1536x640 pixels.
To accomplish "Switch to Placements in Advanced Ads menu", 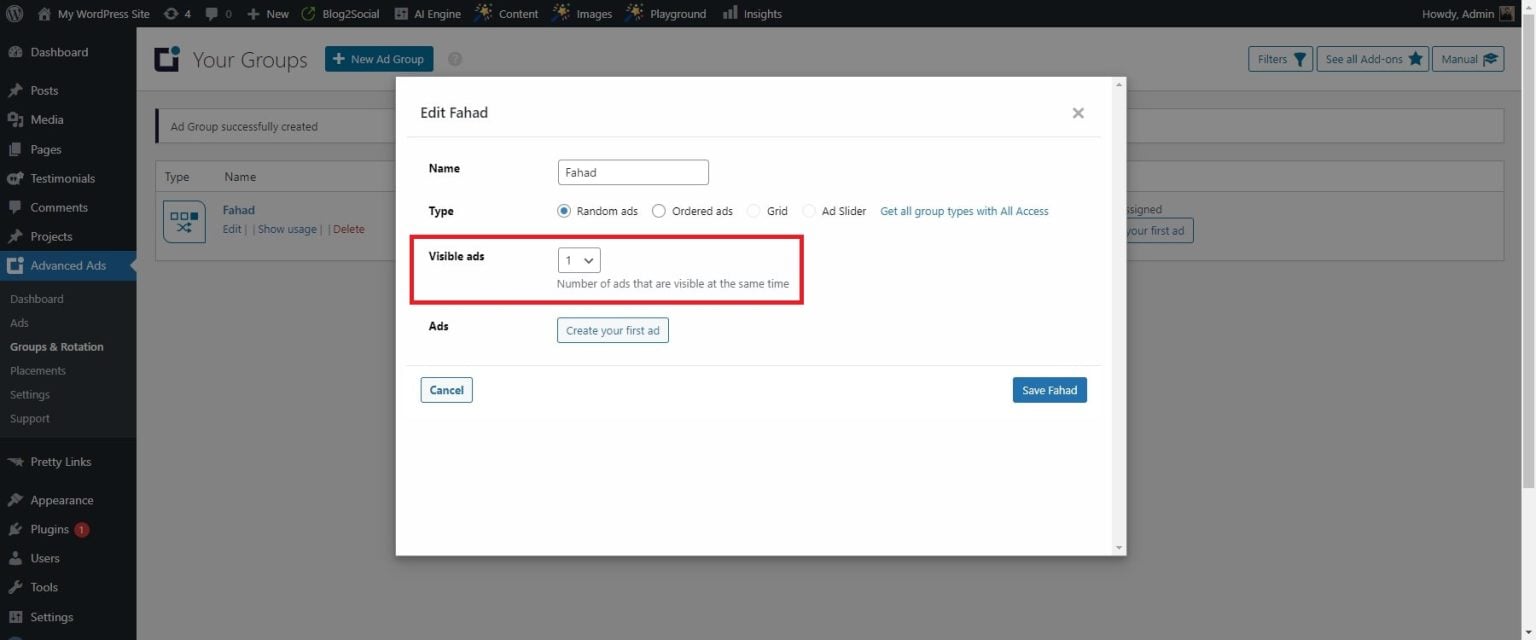I will 37,370.
